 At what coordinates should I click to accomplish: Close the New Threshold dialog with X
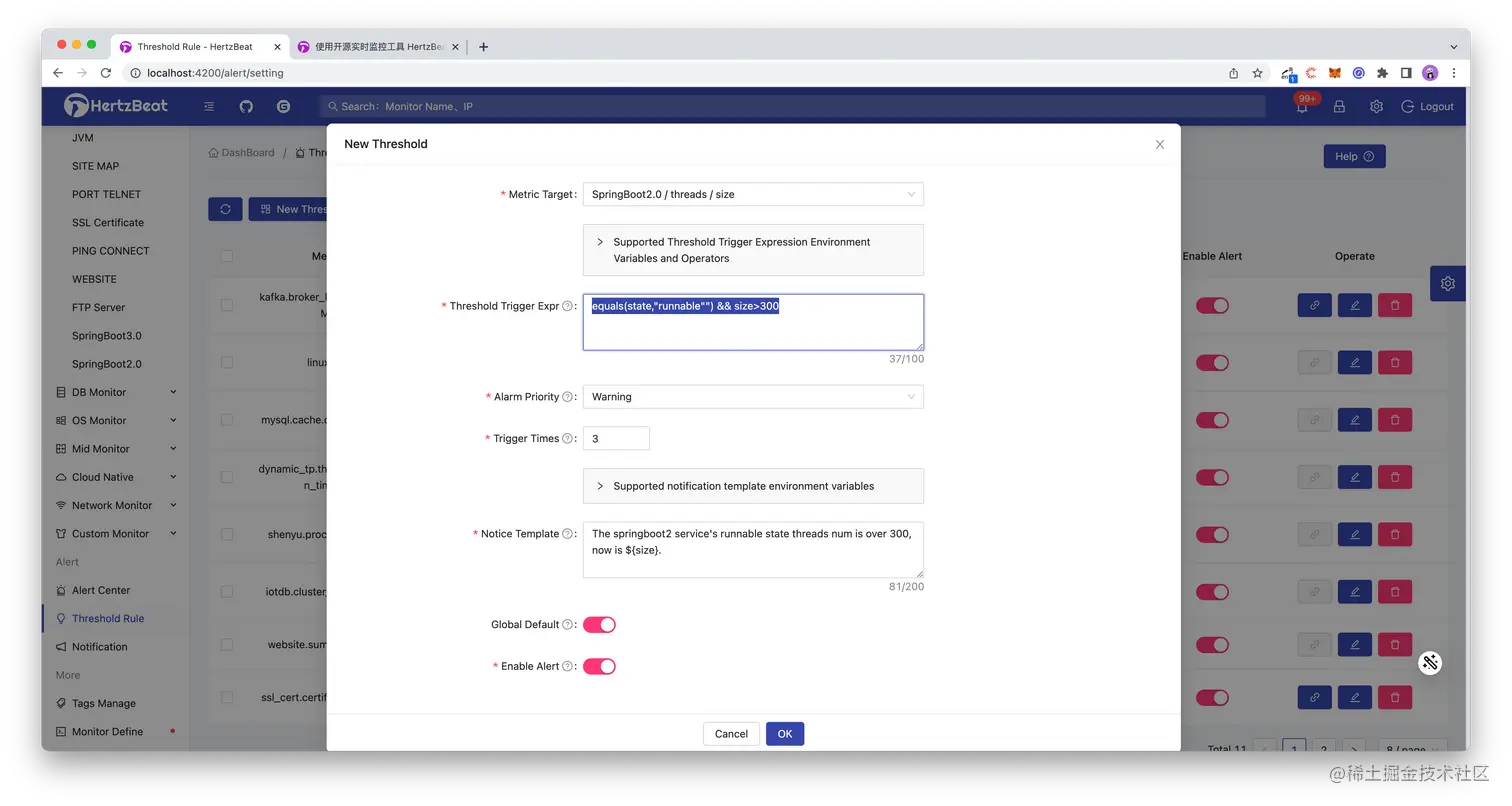[1160, 144]
